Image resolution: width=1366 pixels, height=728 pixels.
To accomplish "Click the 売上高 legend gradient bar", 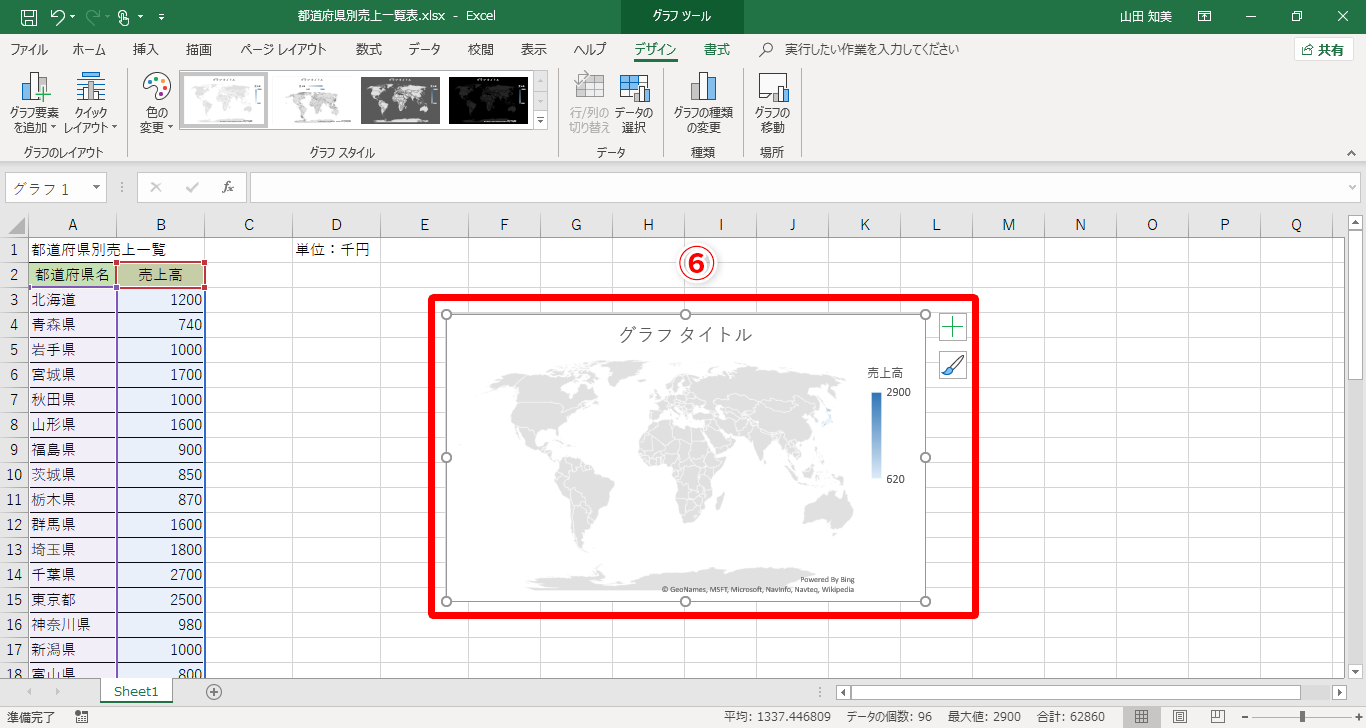I will point(876,436).
